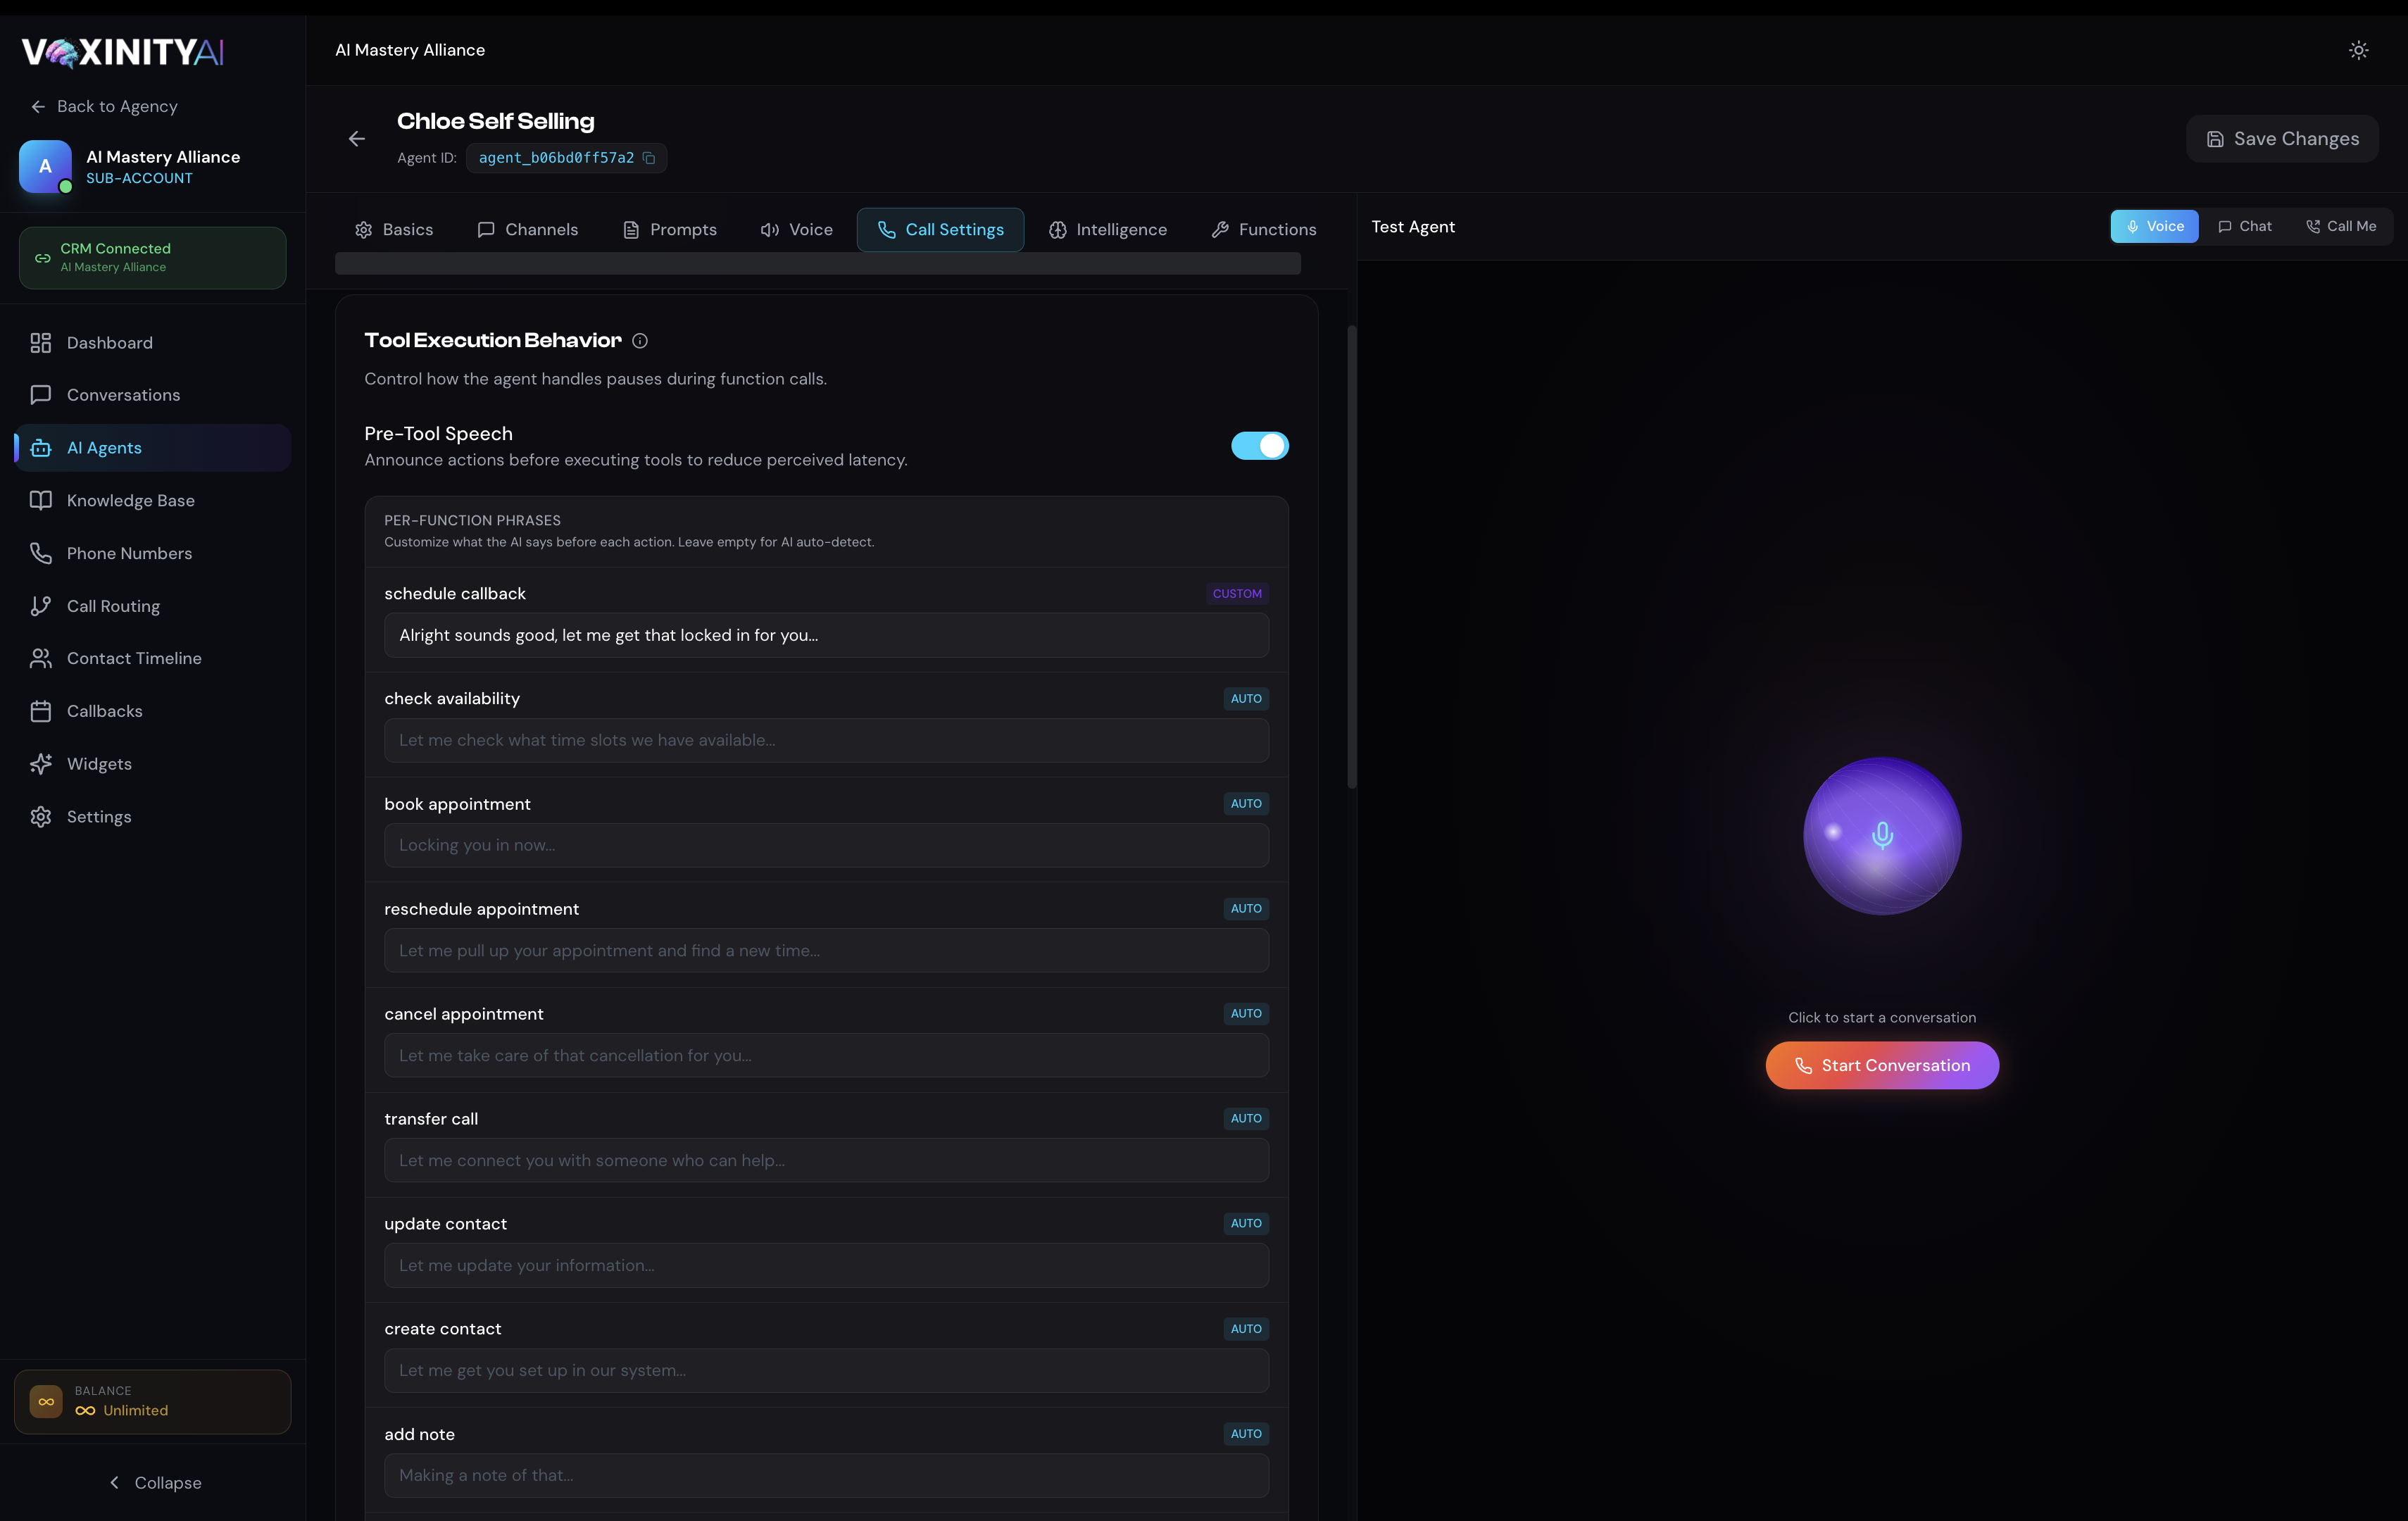Click the Dashboard grid icon
Screen dimensions: 2408x1521
(x=40, y=343)
